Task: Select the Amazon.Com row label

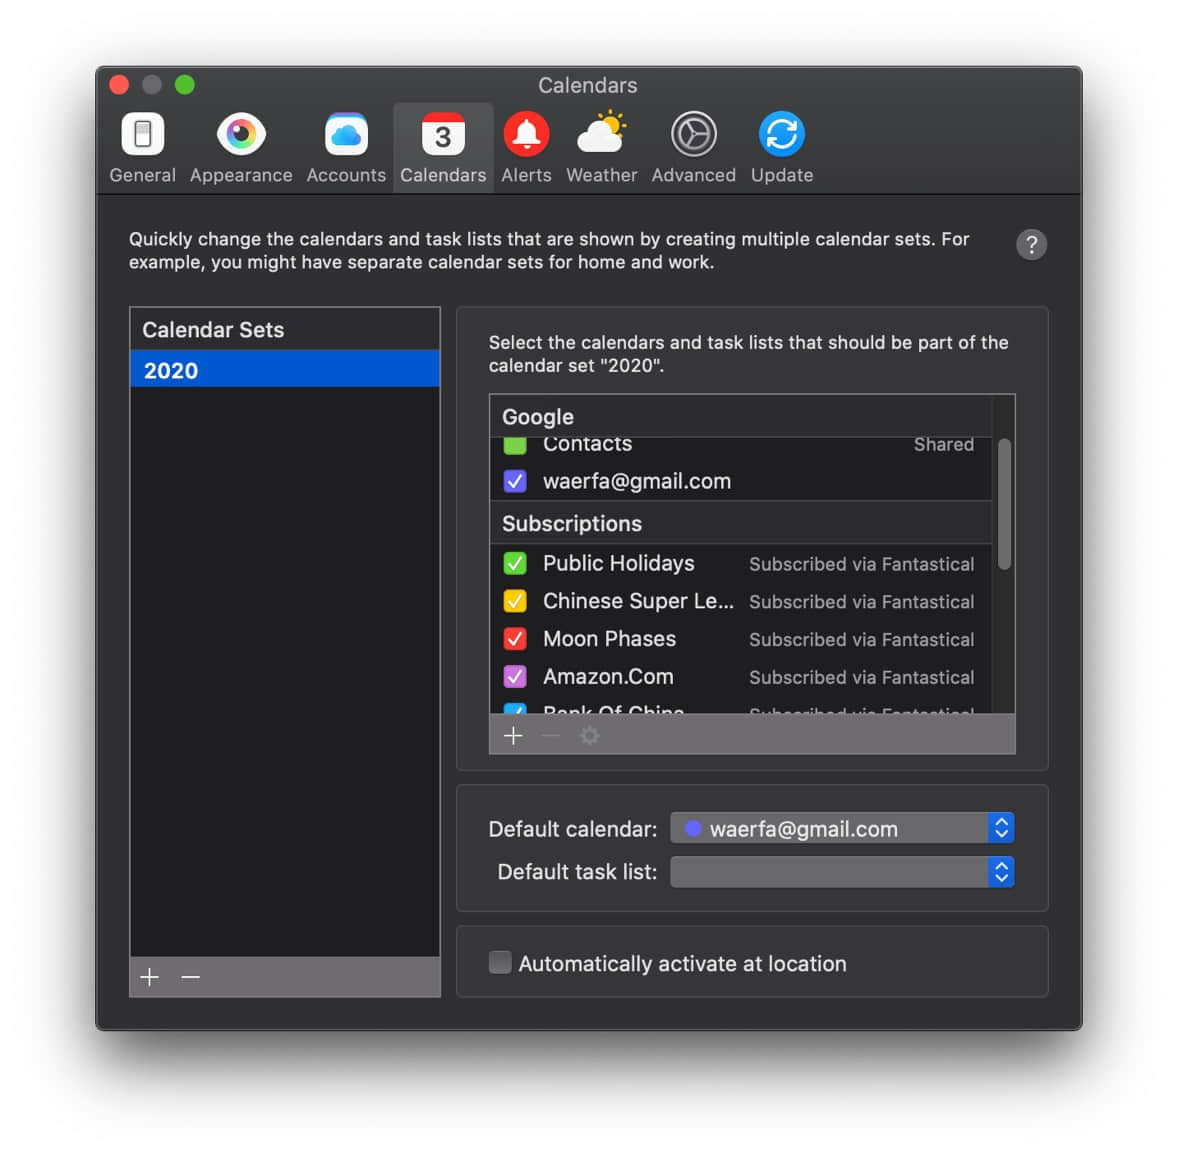Action: 608,676
